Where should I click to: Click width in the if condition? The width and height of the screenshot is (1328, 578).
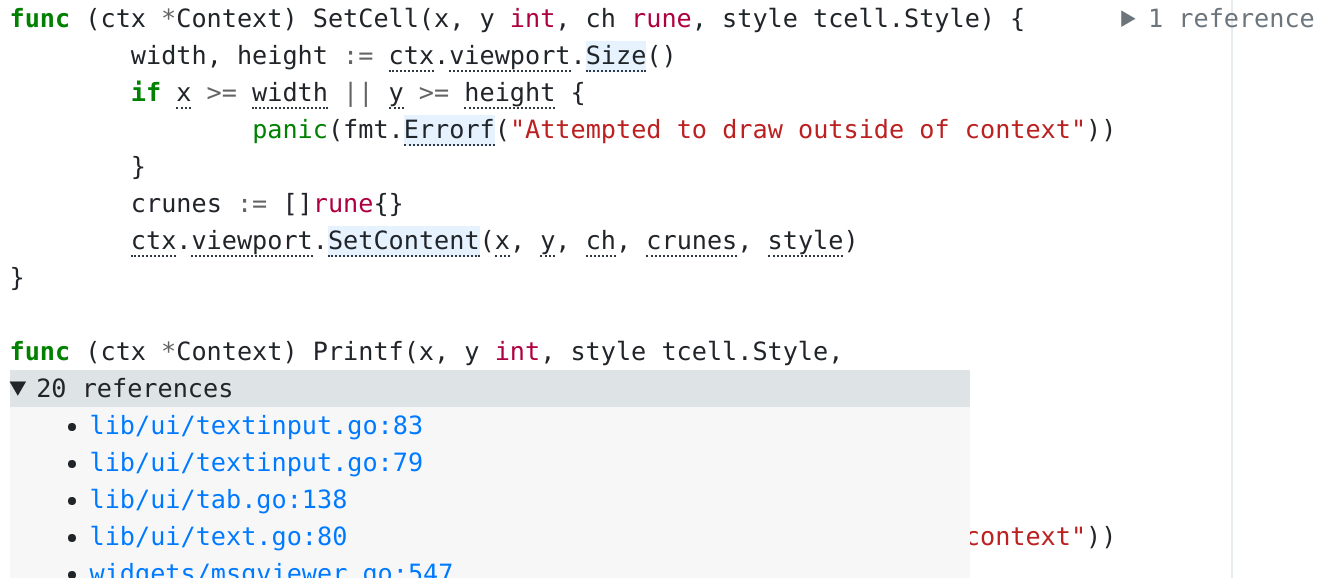[x=289, y=93]
